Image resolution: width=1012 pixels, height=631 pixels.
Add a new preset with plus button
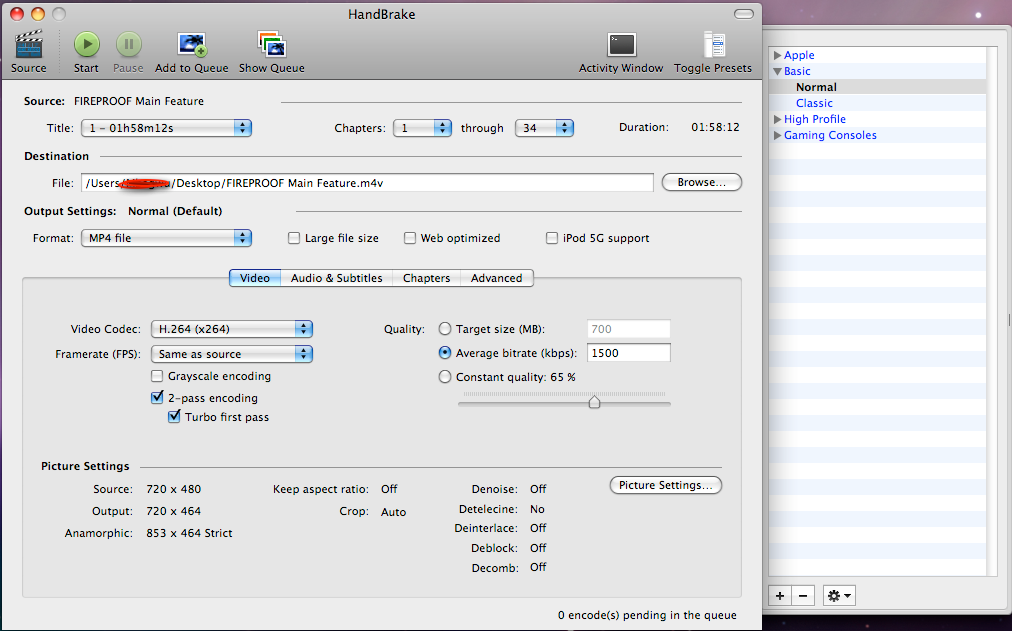click(780, 596)
